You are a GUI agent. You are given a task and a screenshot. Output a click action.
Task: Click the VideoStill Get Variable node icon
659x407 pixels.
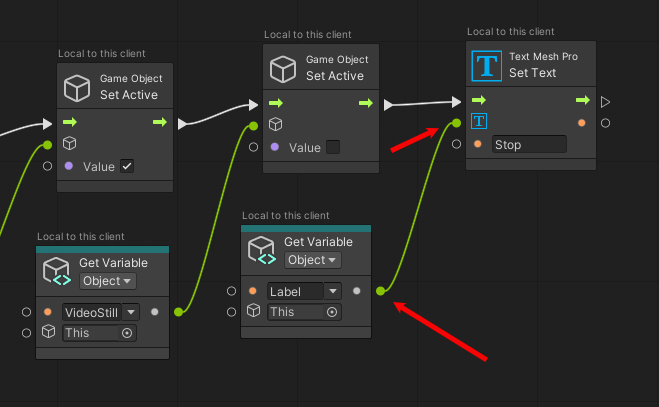pyautogui.click(x=57, y=272)
